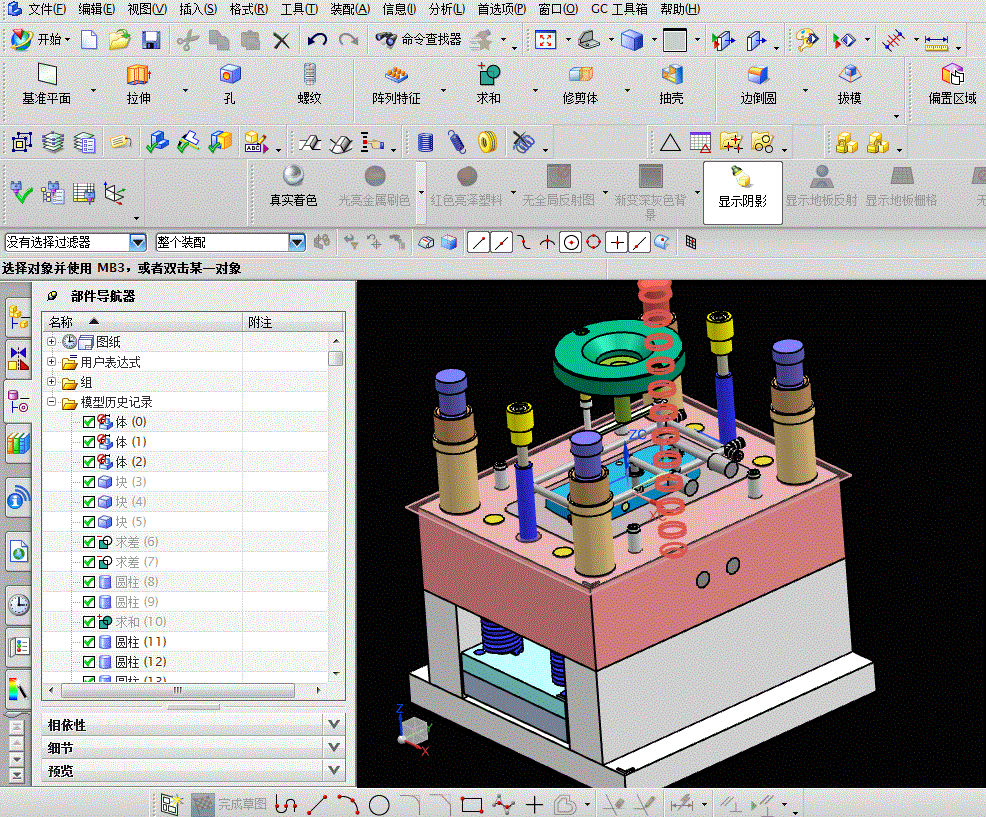Uncheck the 求差 (6) feature checkbox
986x817 pixels.
click(x=89, y=542)
